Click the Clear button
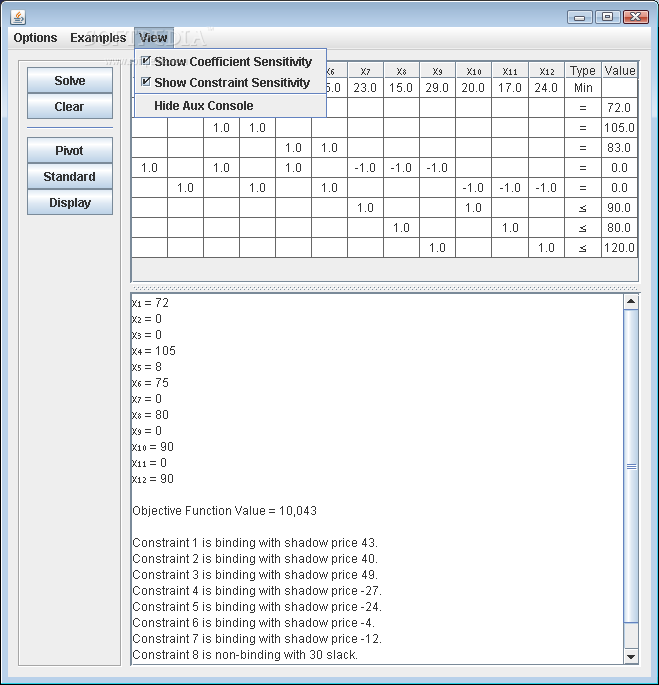This screenshot has height=685, width=659. [70, 107]
